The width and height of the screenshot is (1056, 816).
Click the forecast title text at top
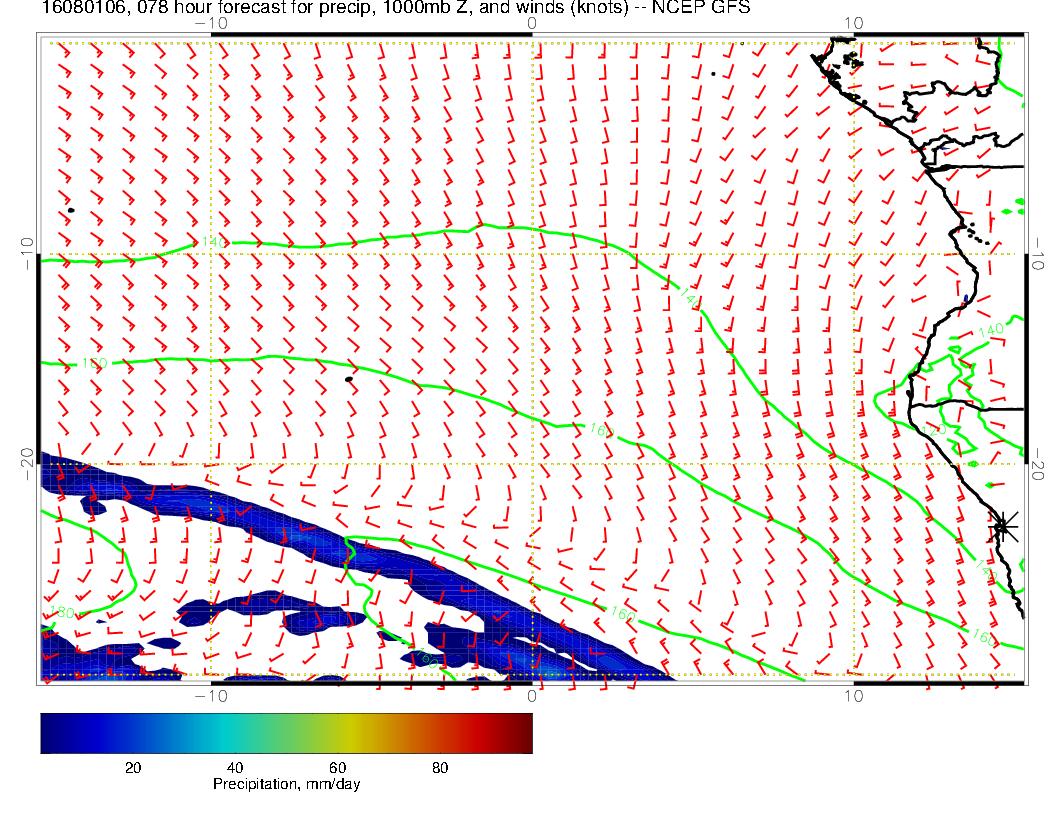tap(395, 7)
